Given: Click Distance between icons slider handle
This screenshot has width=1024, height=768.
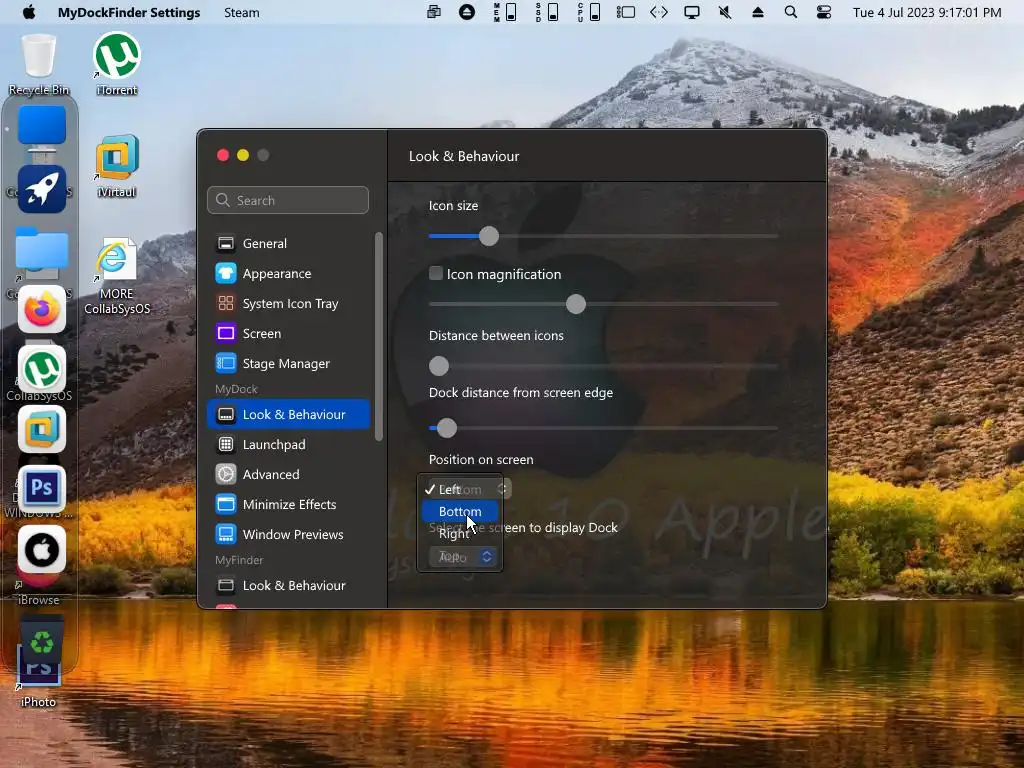Looking at the screenshot, I should (439, 366).
